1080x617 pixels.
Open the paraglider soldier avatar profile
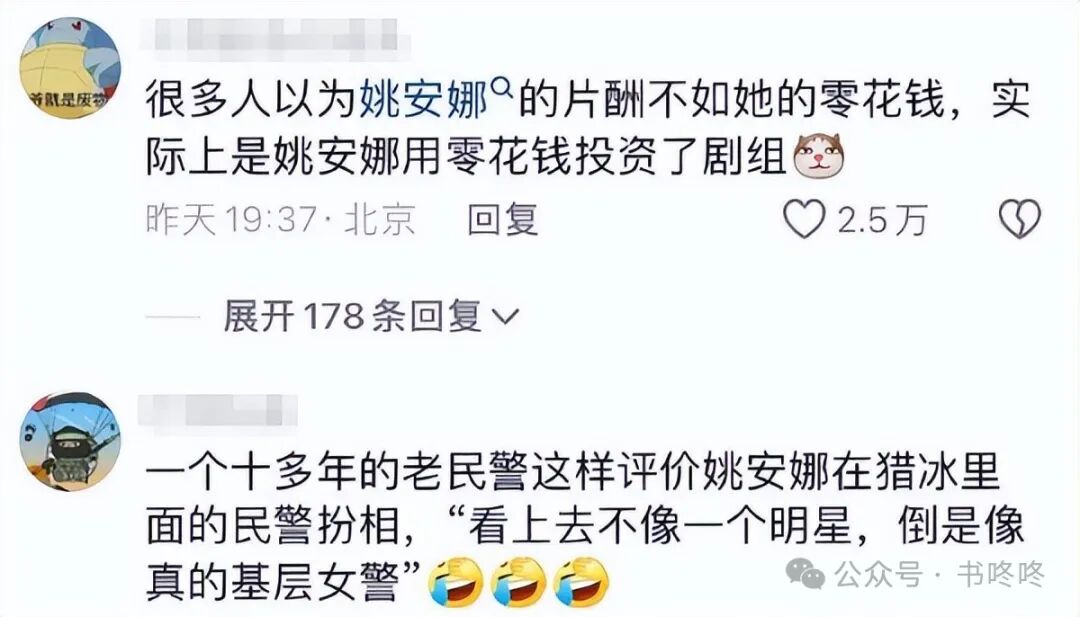point(70,441)
